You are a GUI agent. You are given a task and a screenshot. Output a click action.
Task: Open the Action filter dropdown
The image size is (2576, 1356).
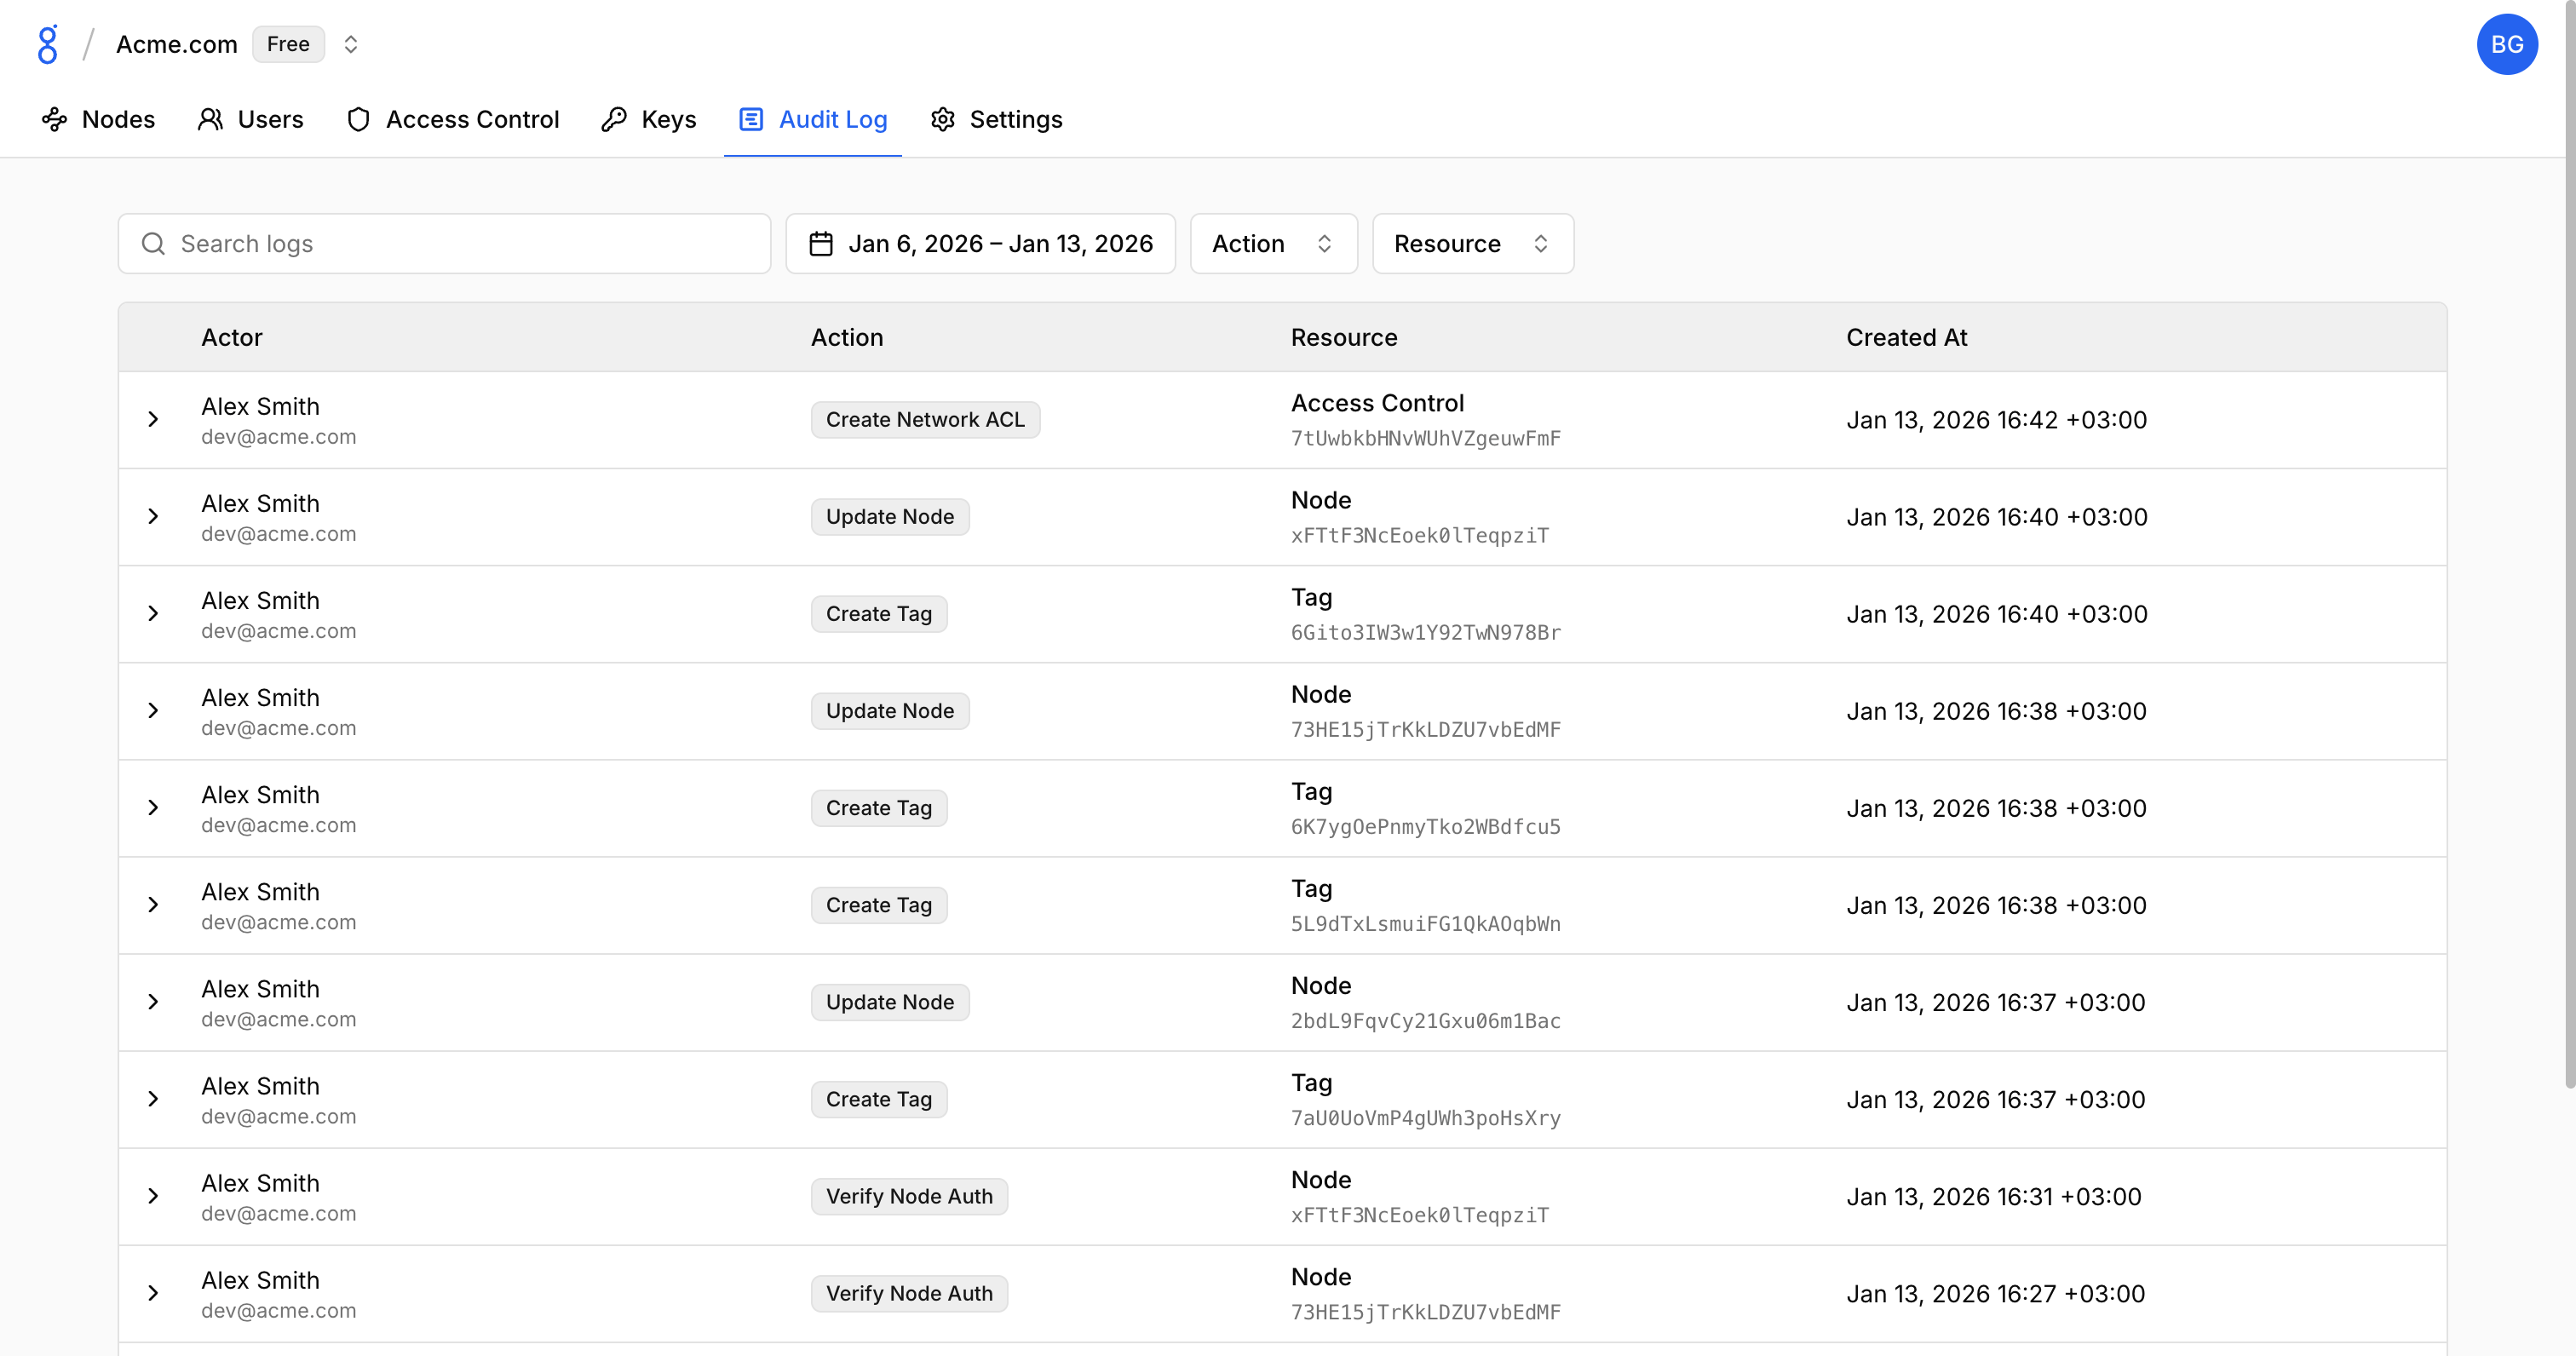[x=1272, y=244]
